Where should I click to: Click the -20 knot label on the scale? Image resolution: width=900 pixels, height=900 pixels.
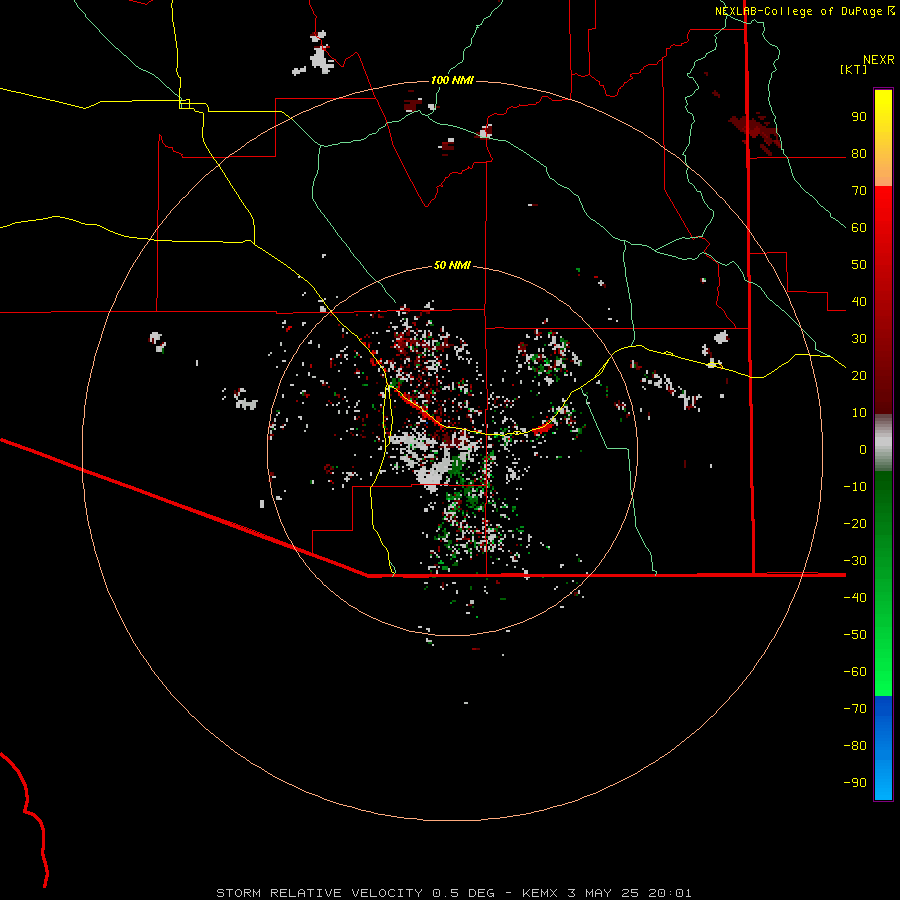point(855,523)
